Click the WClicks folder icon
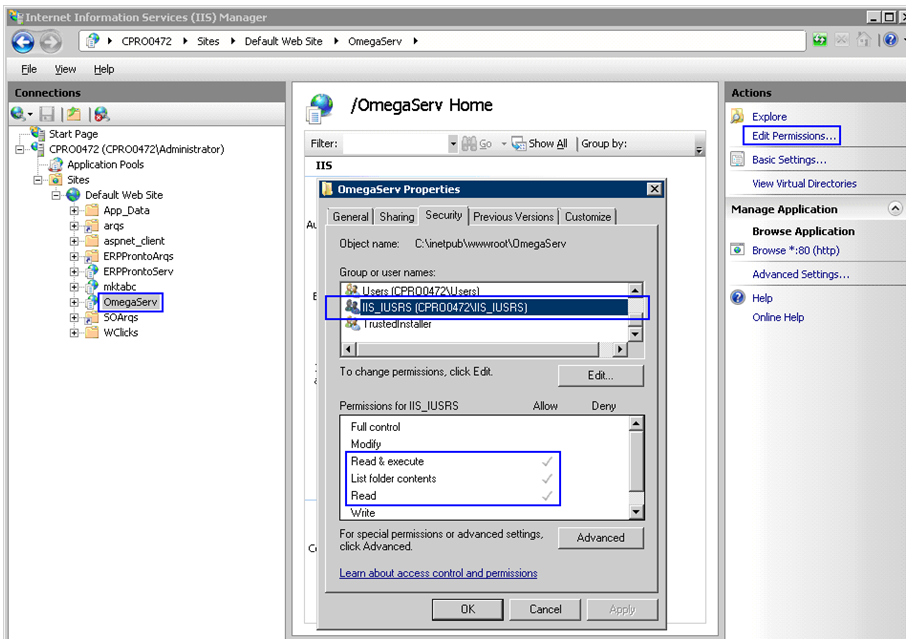 click(91, 333)
